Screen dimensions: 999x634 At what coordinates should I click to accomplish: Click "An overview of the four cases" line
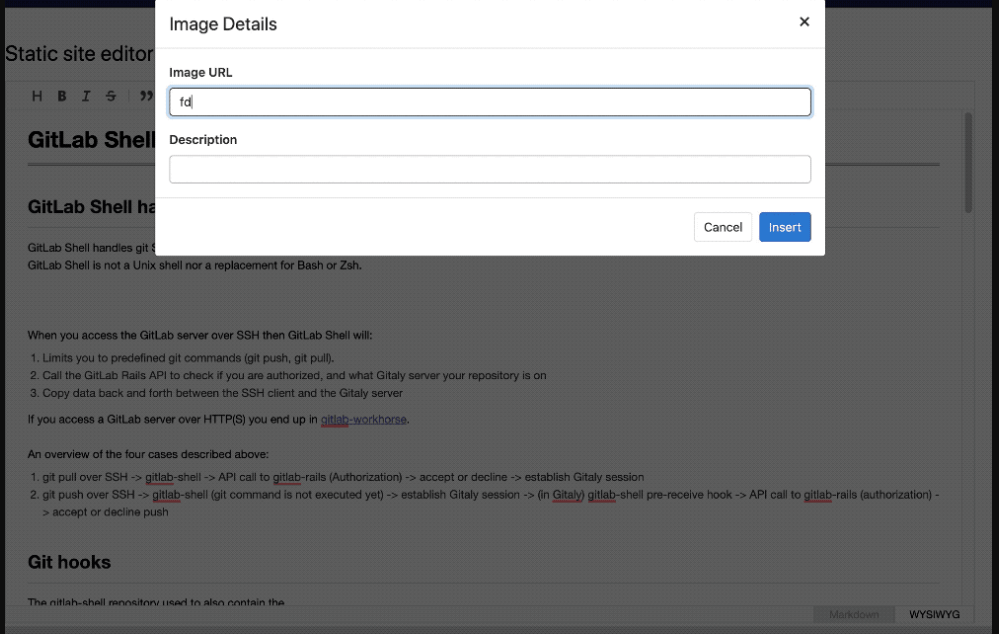point(148,454)
